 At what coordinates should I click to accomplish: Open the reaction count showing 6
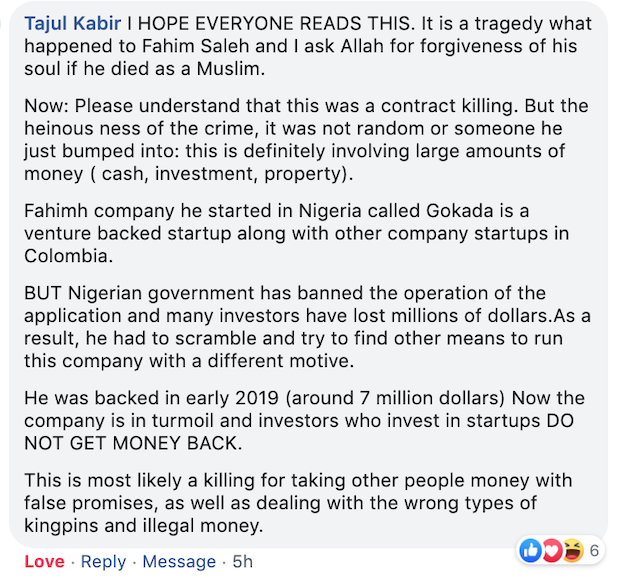[x=594, y=551]
